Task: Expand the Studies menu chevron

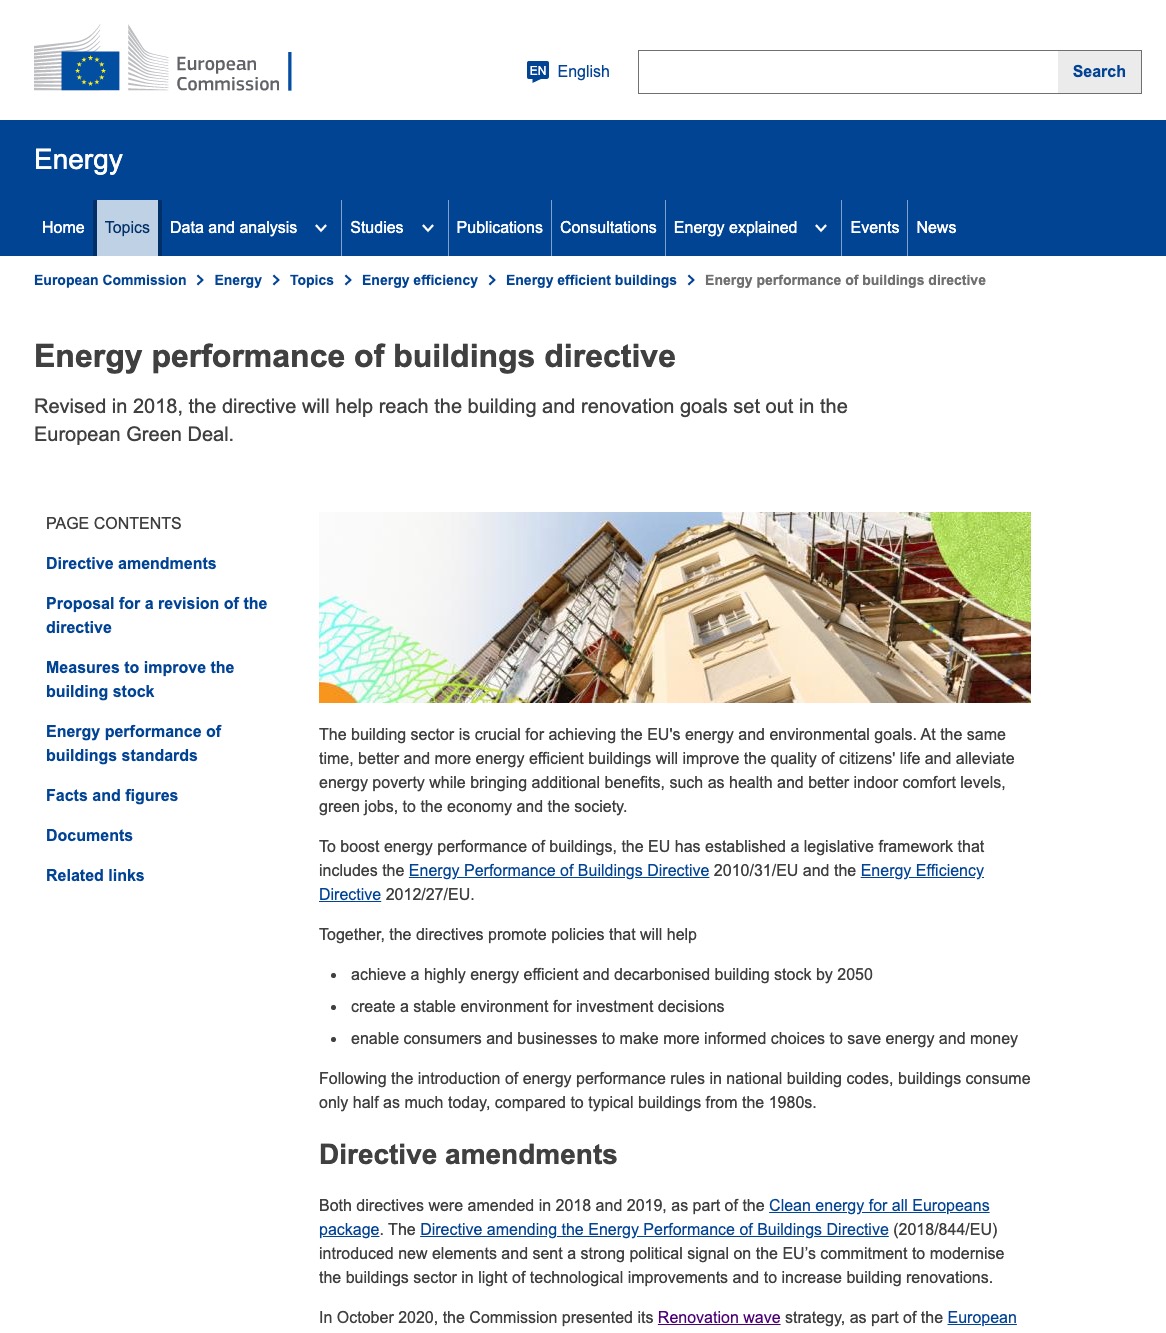Action: [x=428, y=228]
